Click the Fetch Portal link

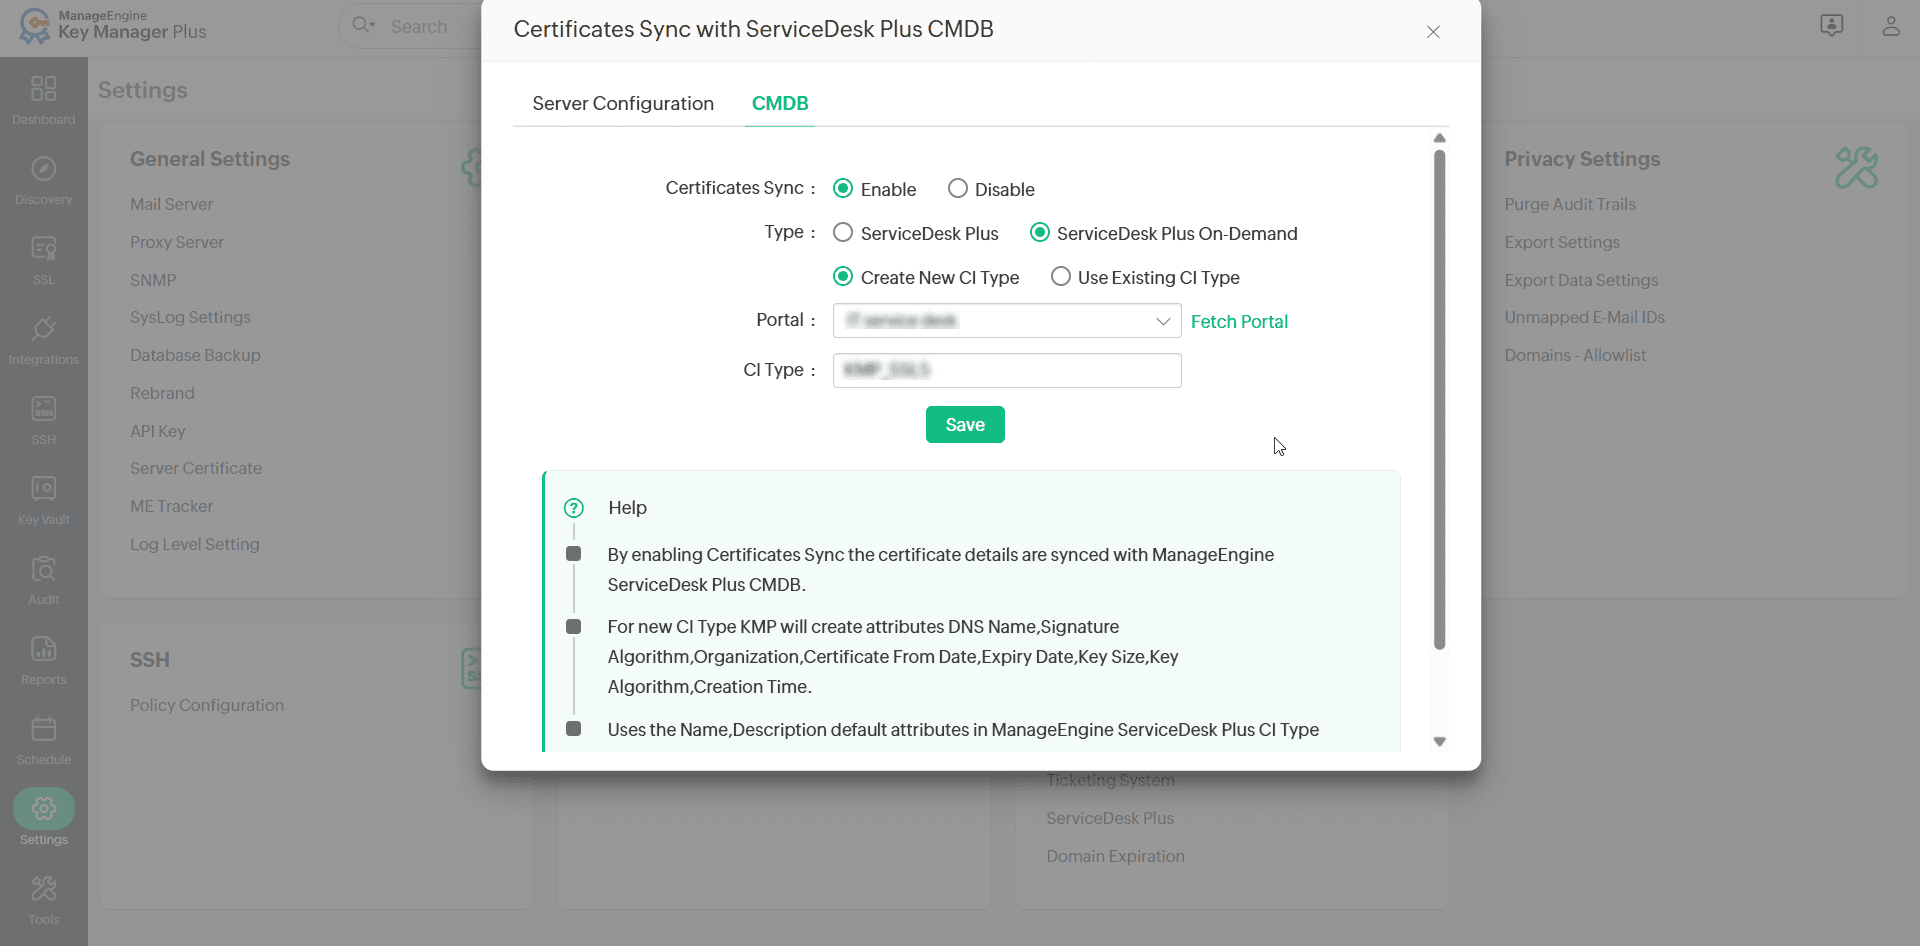(1239, 321)
